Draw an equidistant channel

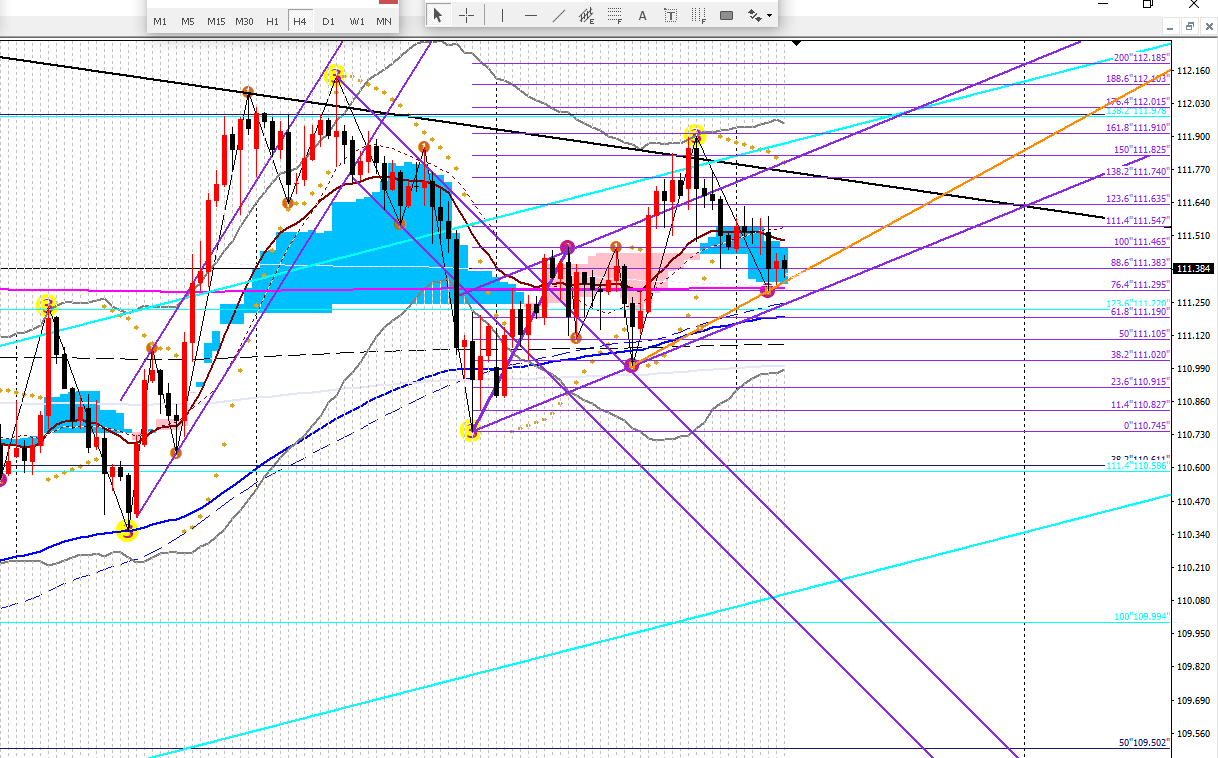588,15
